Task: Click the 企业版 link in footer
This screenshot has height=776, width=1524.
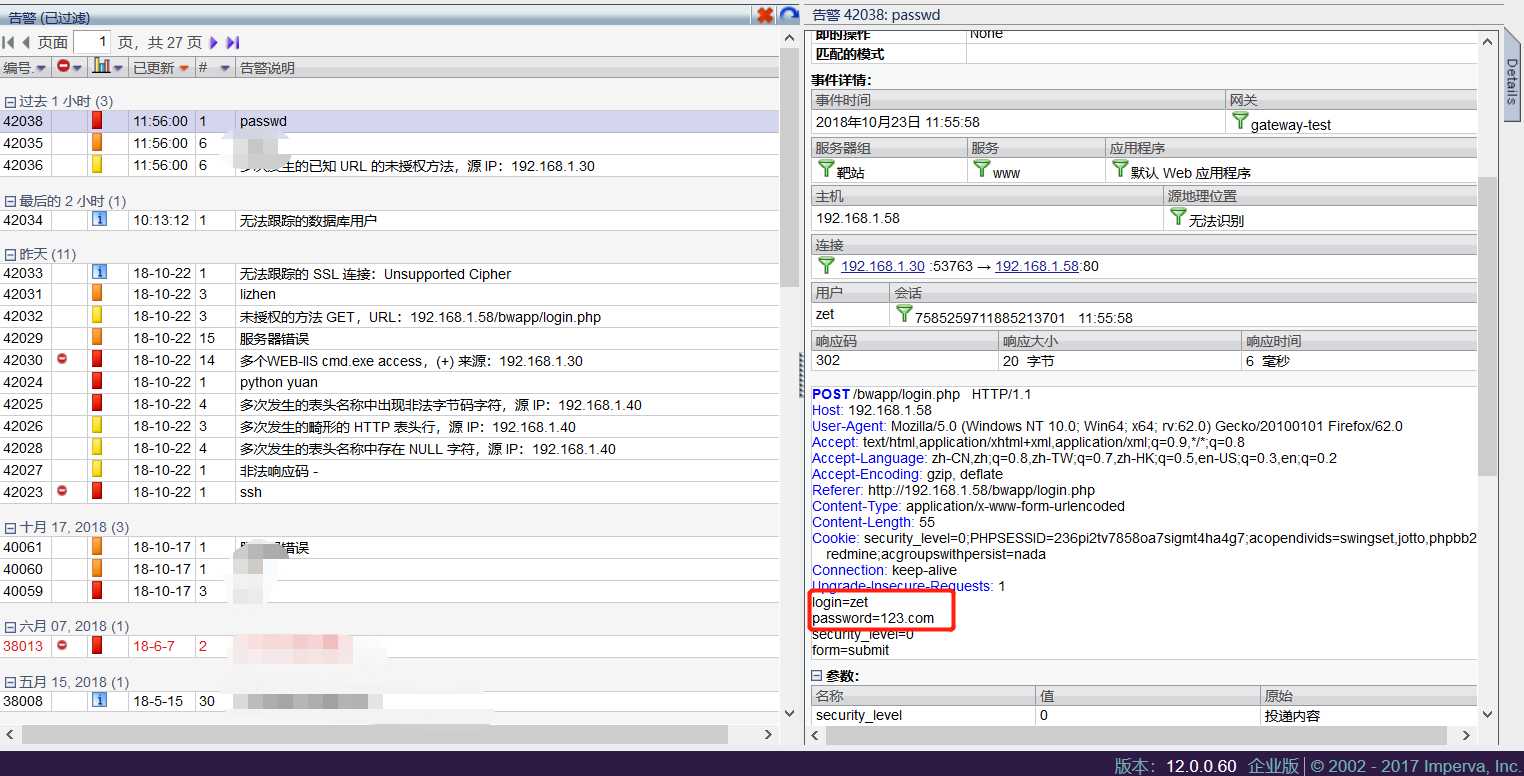Action: tap(1273, 766)
